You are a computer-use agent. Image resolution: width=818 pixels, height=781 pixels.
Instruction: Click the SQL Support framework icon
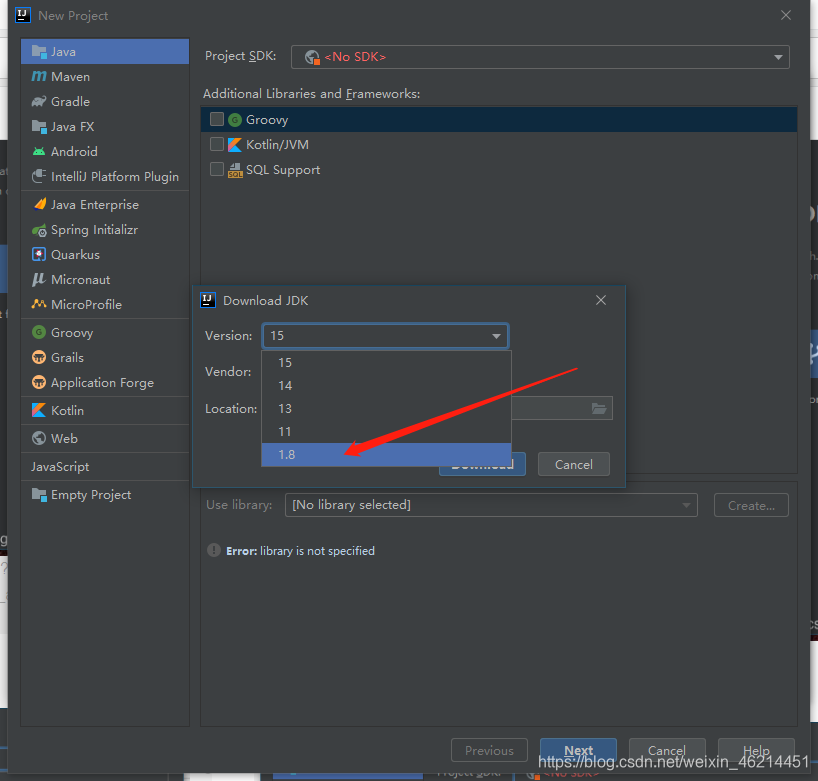[x=235, y=170]
